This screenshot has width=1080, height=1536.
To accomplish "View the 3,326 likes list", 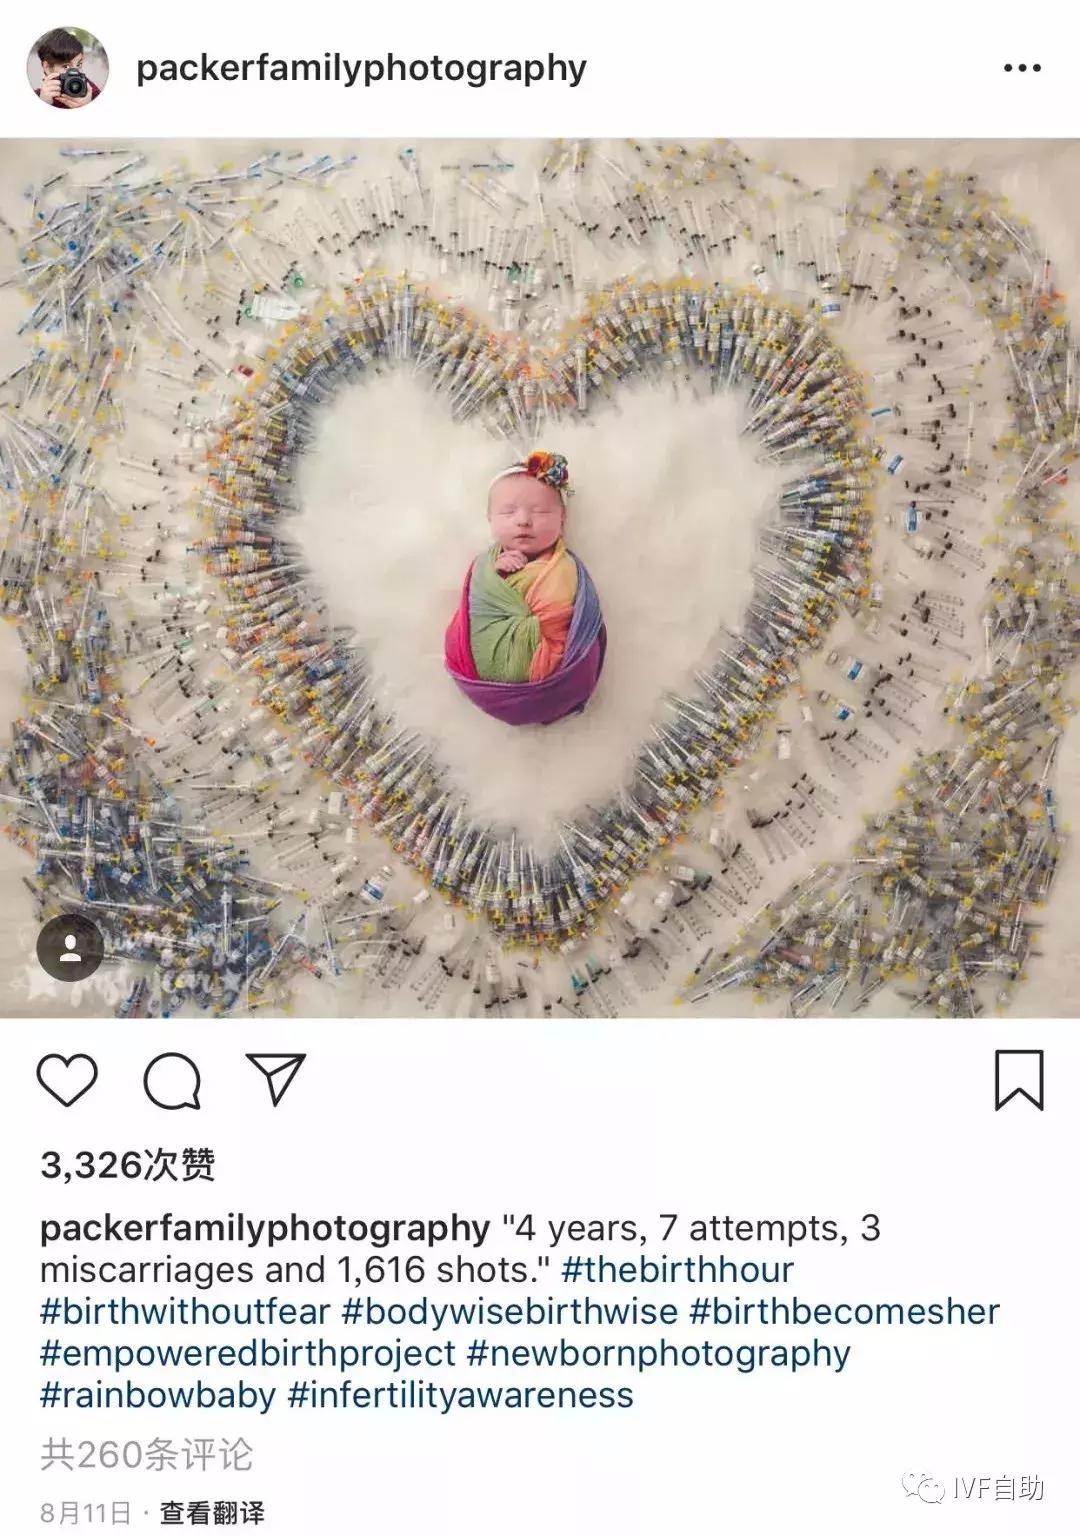I will point(128,1164).
